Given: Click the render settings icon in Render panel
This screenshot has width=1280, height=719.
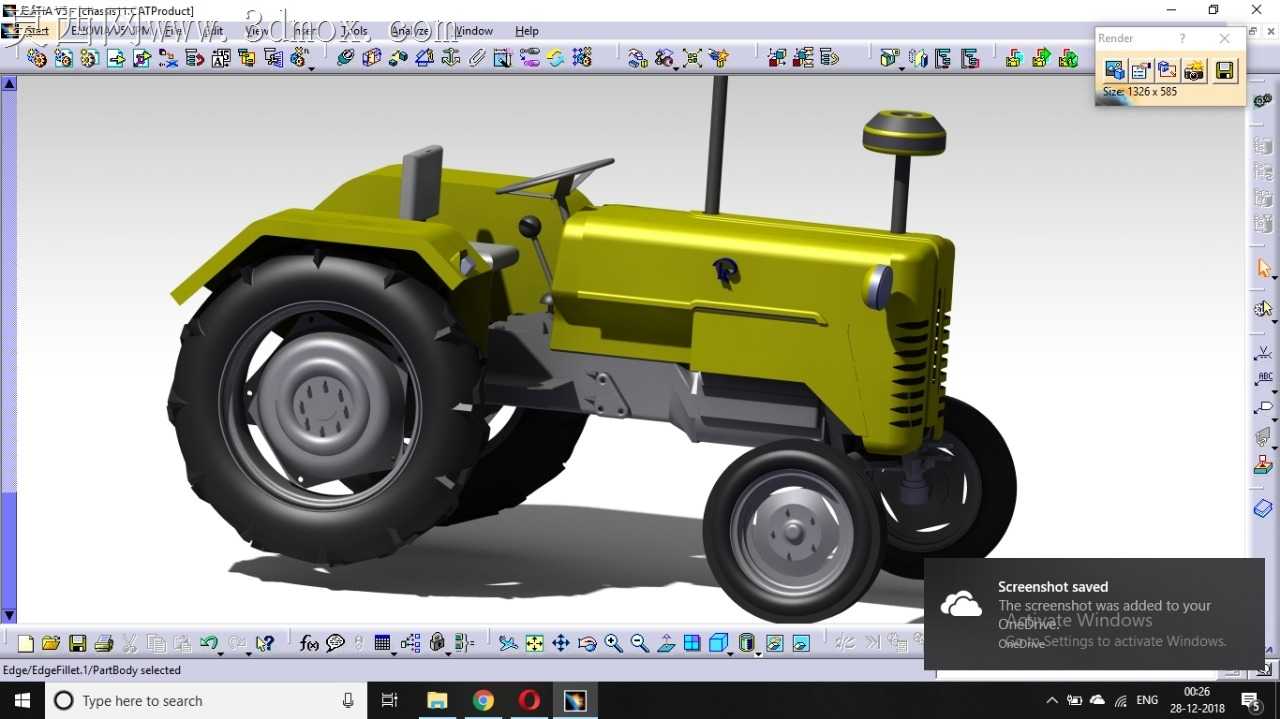Looking at the screenshot, I should pyautogui.click(x=1141, y=70).
